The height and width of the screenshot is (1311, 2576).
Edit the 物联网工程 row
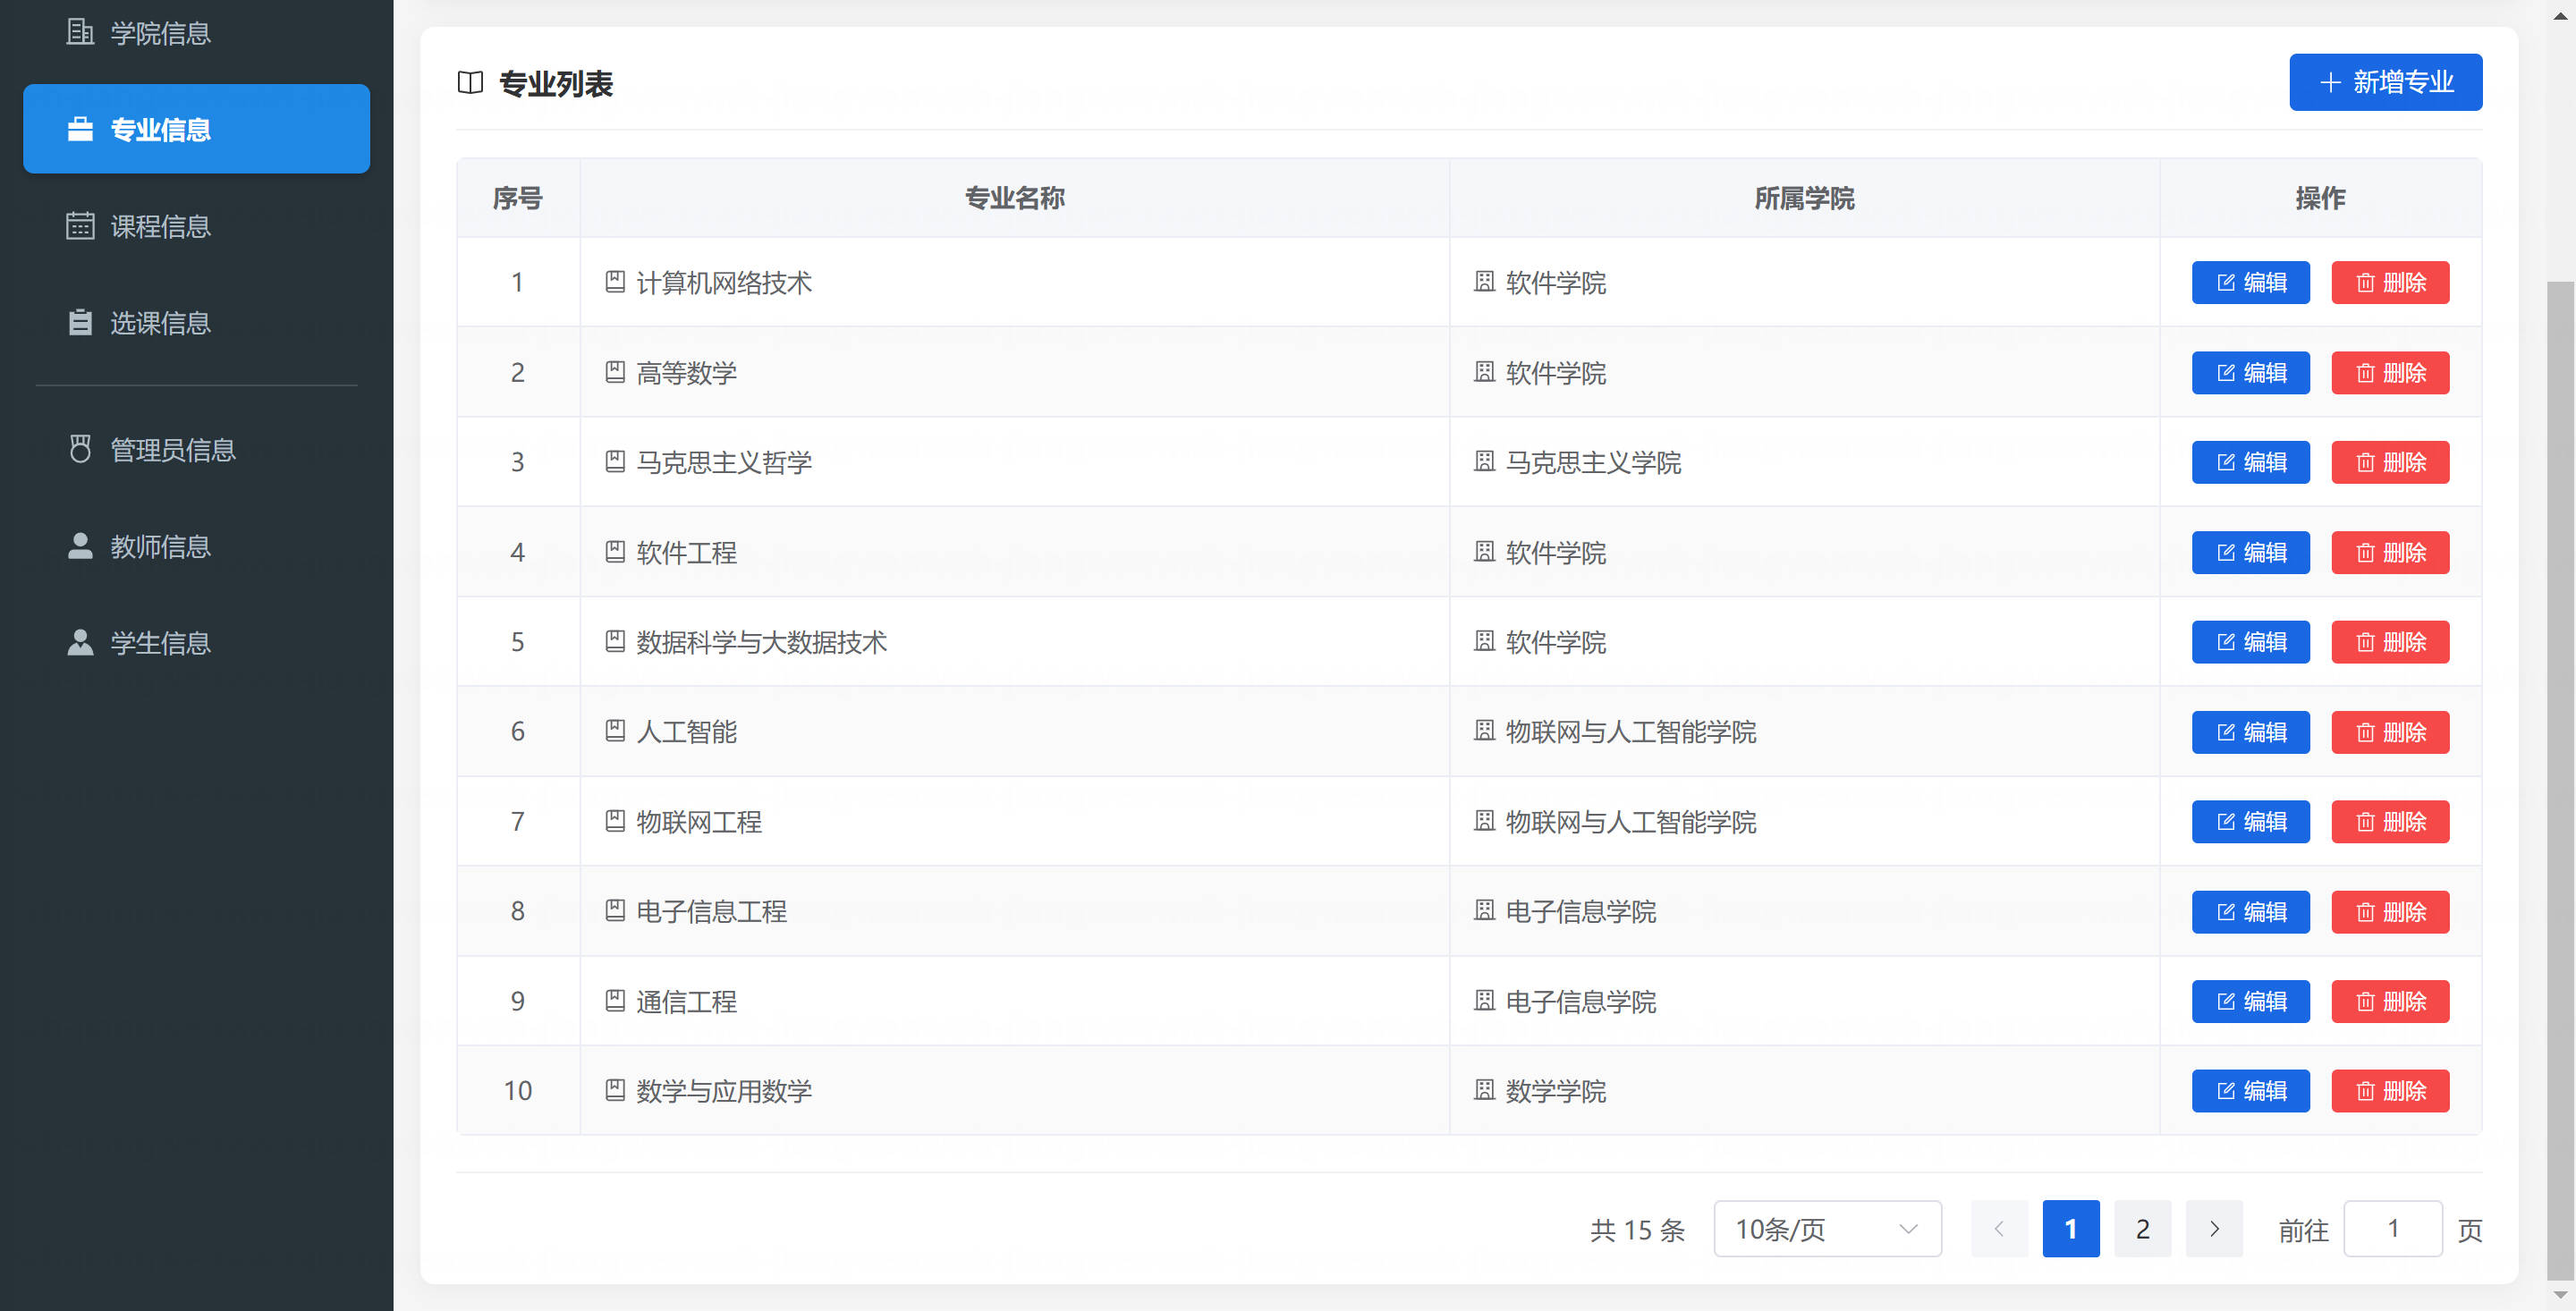(x=2250, y=822)
